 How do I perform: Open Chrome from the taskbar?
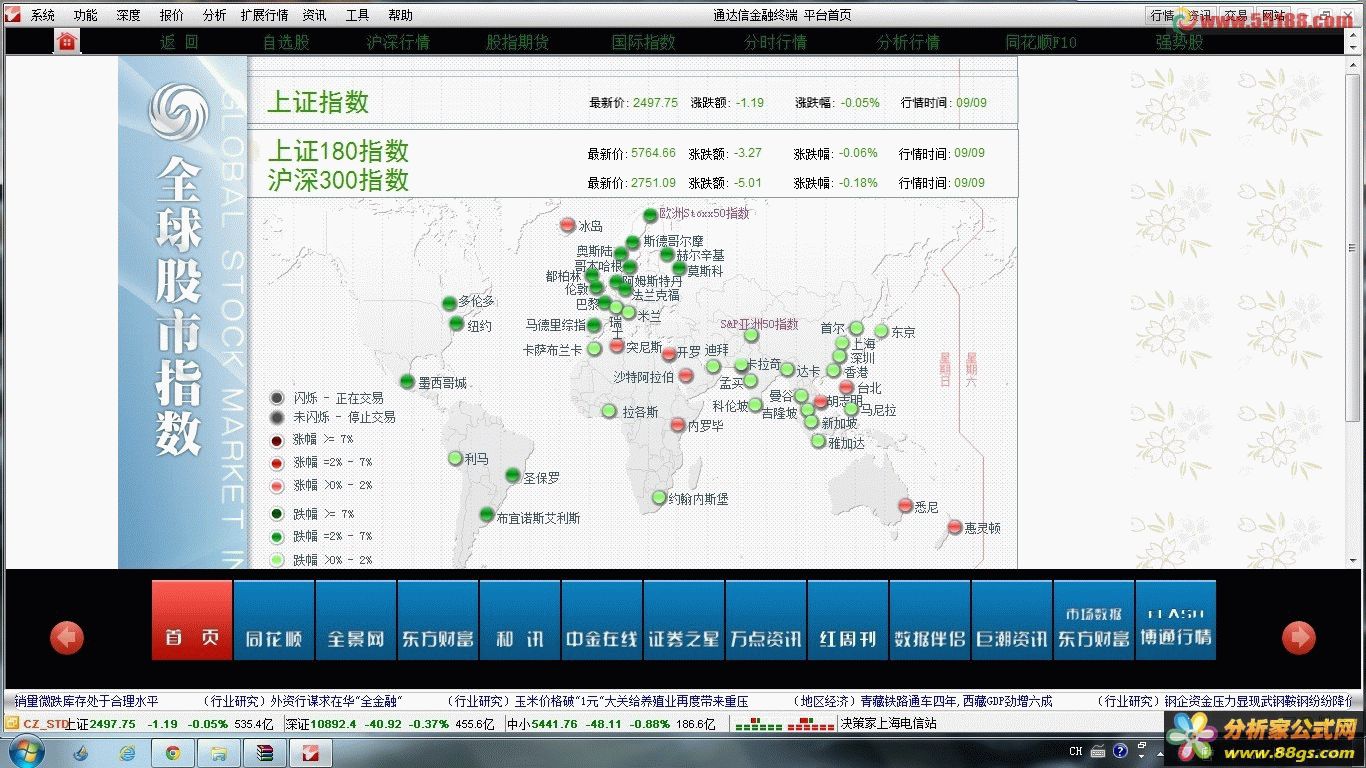173,752
